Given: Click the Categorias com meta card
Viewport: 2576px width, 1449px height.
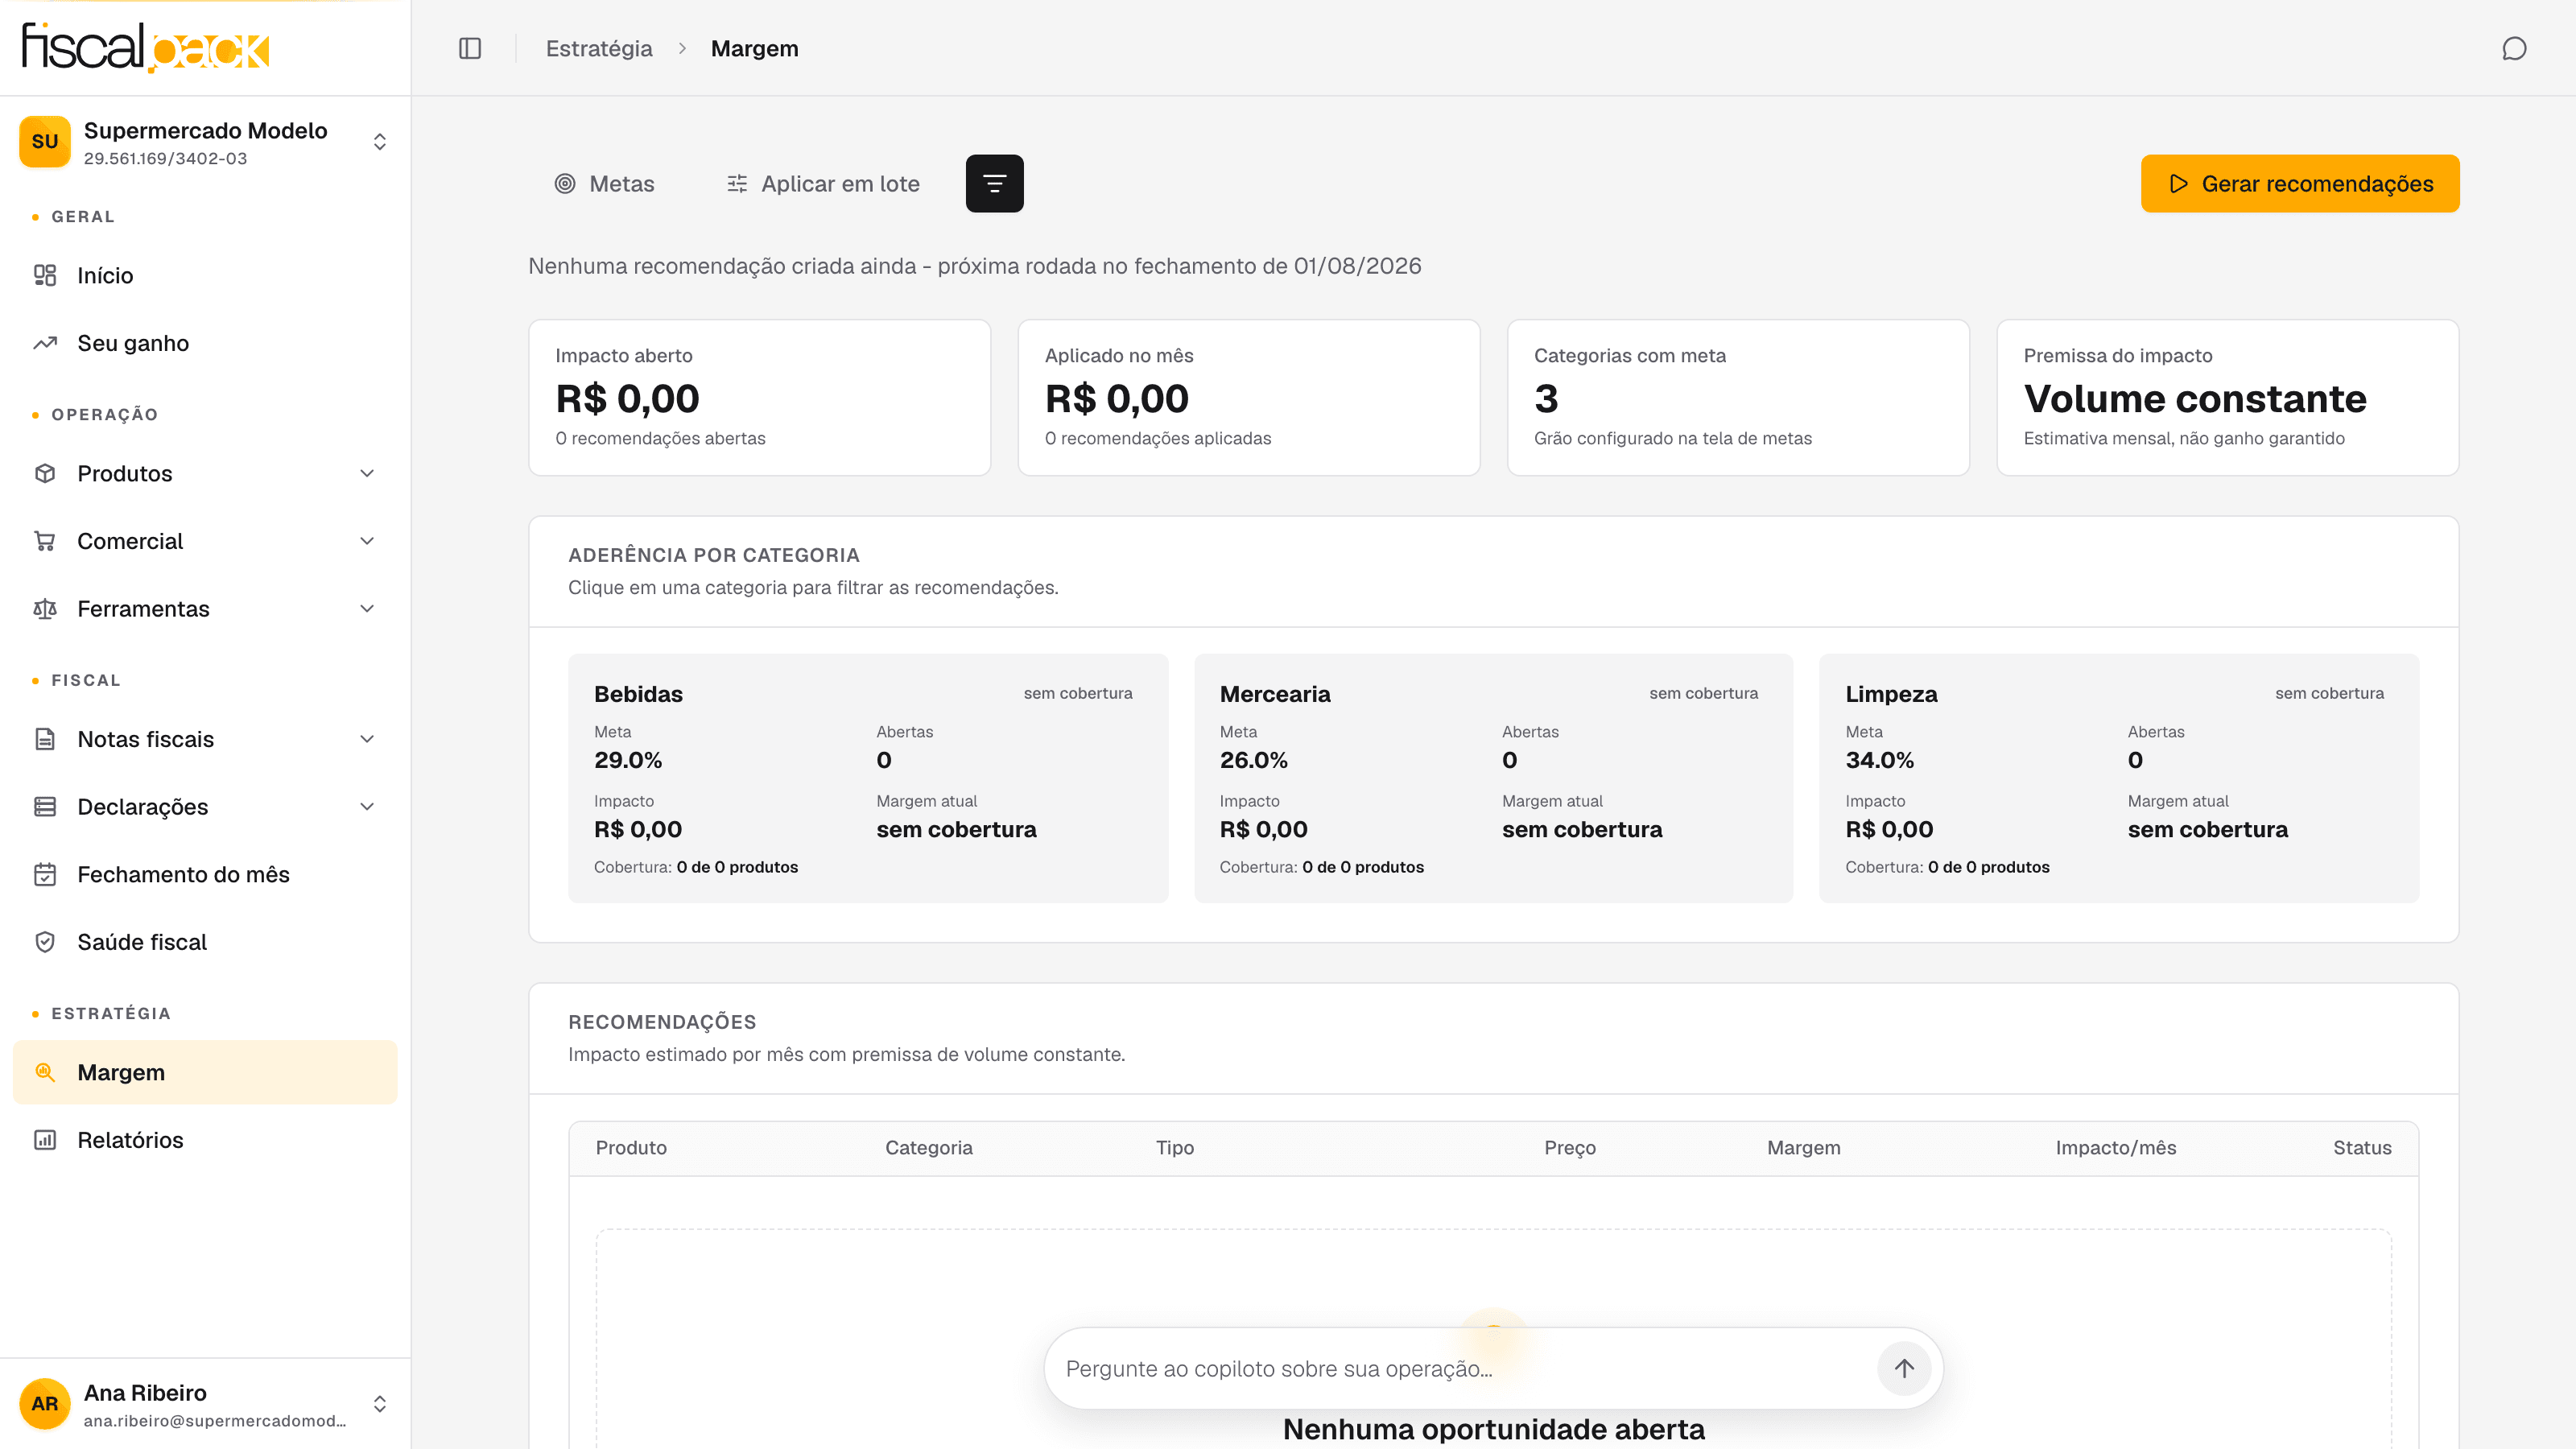Looking at the screenshot, I should (x=1738, y=397).
